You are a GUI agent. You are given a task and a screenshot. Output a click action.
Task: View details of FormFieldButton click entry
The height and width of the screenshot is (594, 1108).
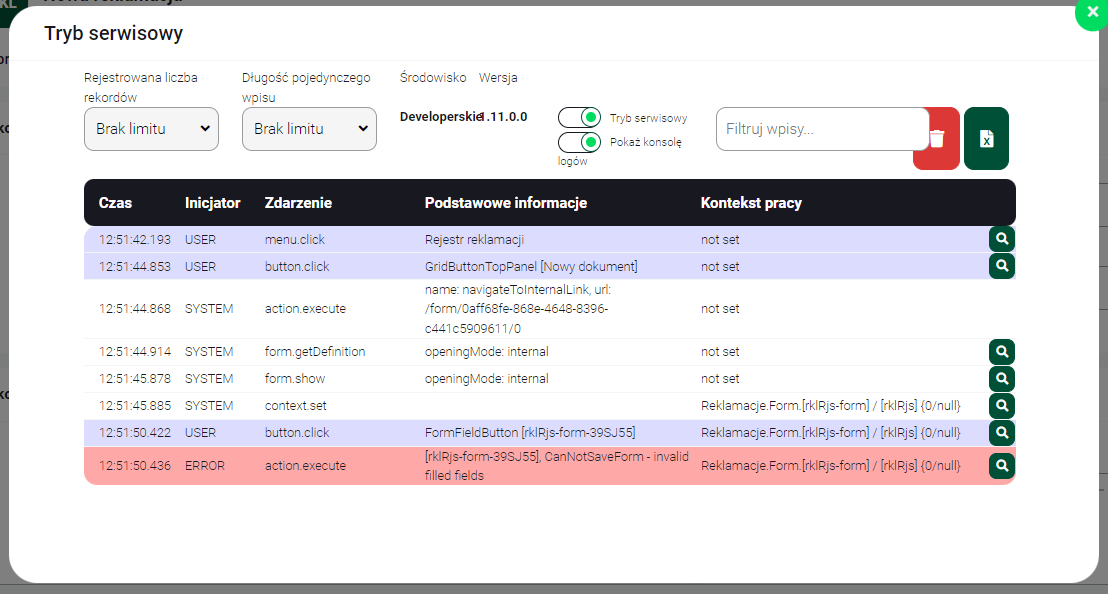click(1002, 433)
